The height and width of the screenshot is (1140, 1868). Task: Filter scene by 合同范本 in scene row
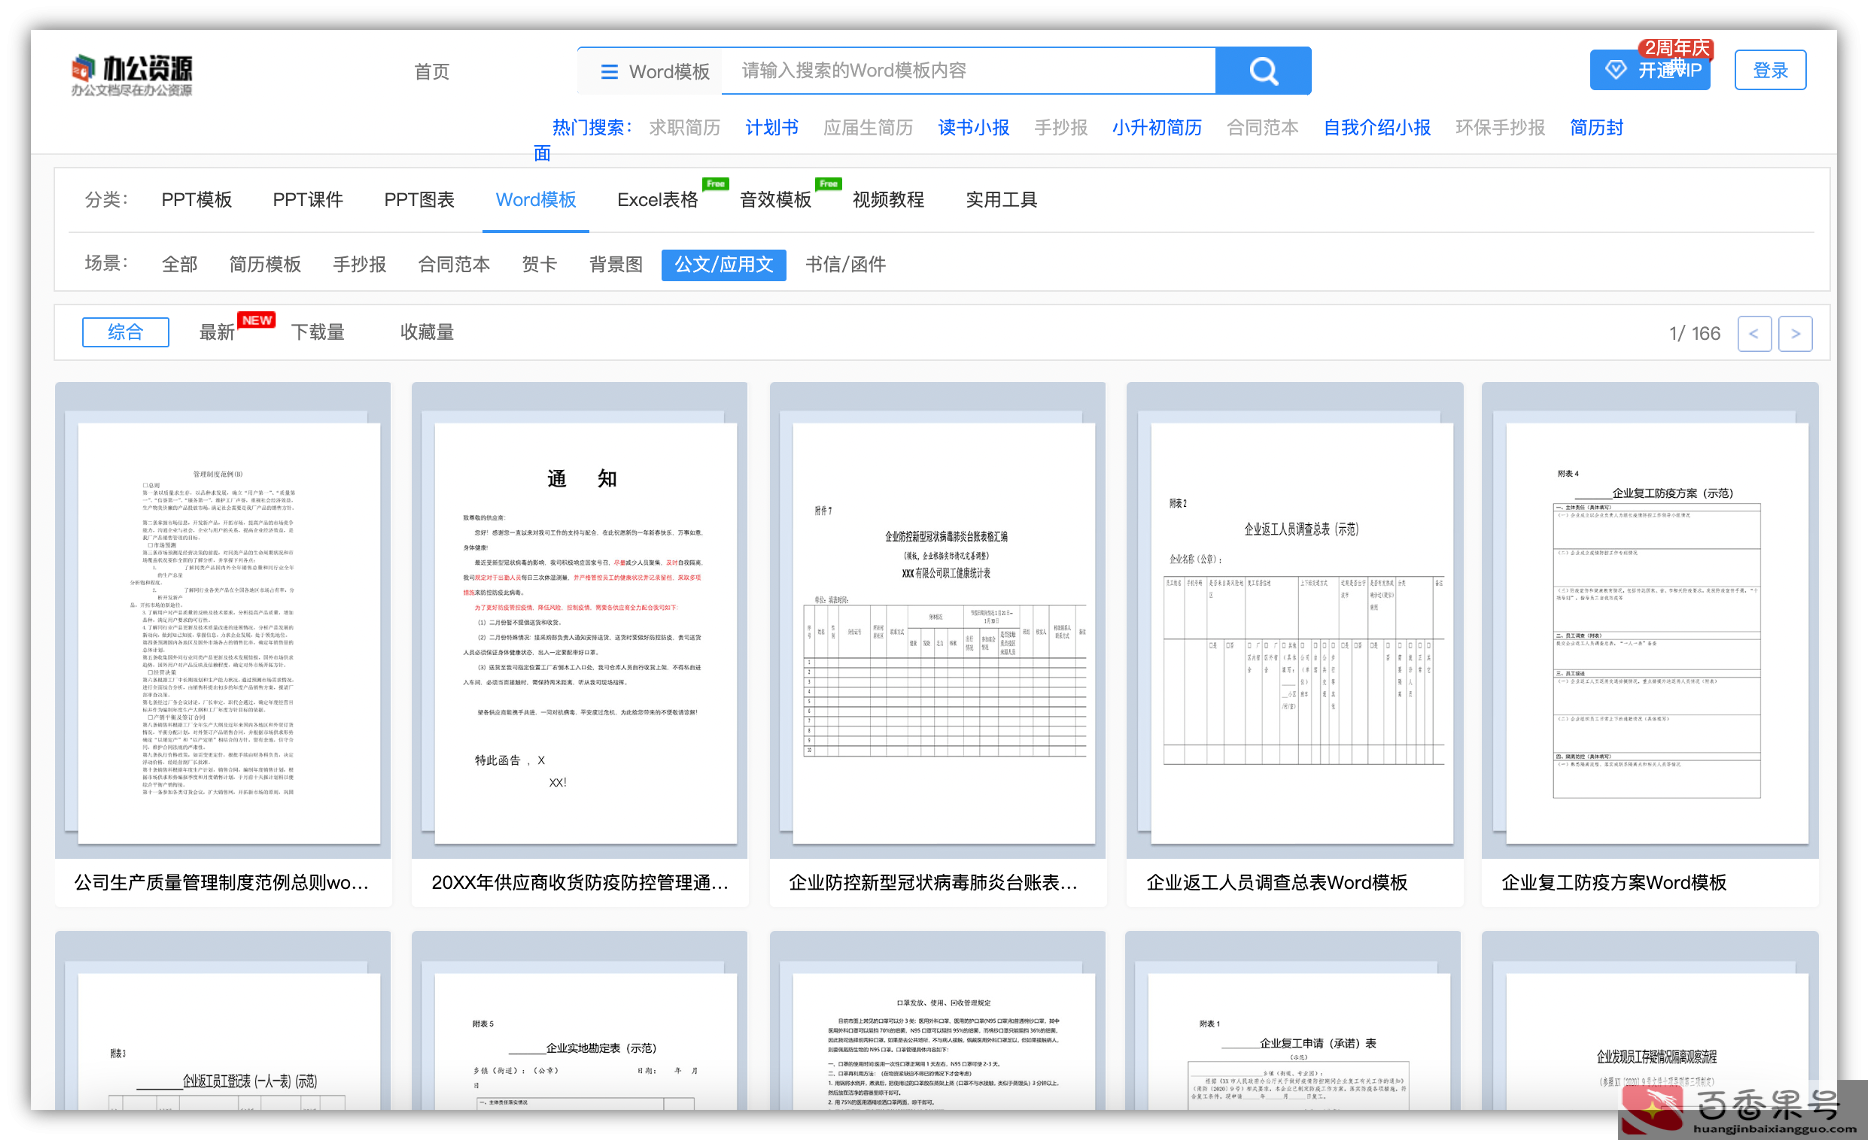point(454,264)
